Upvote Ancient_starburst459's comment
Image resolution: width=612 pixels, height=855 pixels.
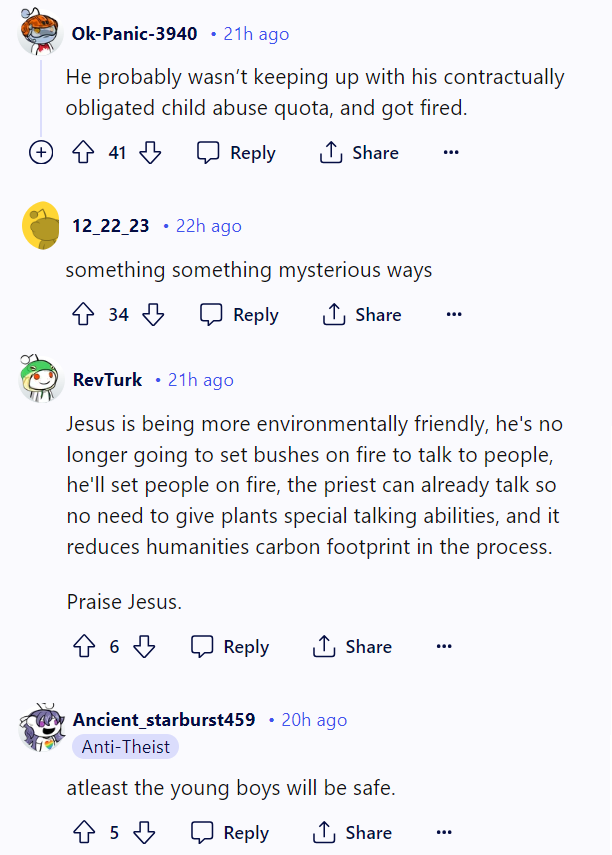point(84,833)
